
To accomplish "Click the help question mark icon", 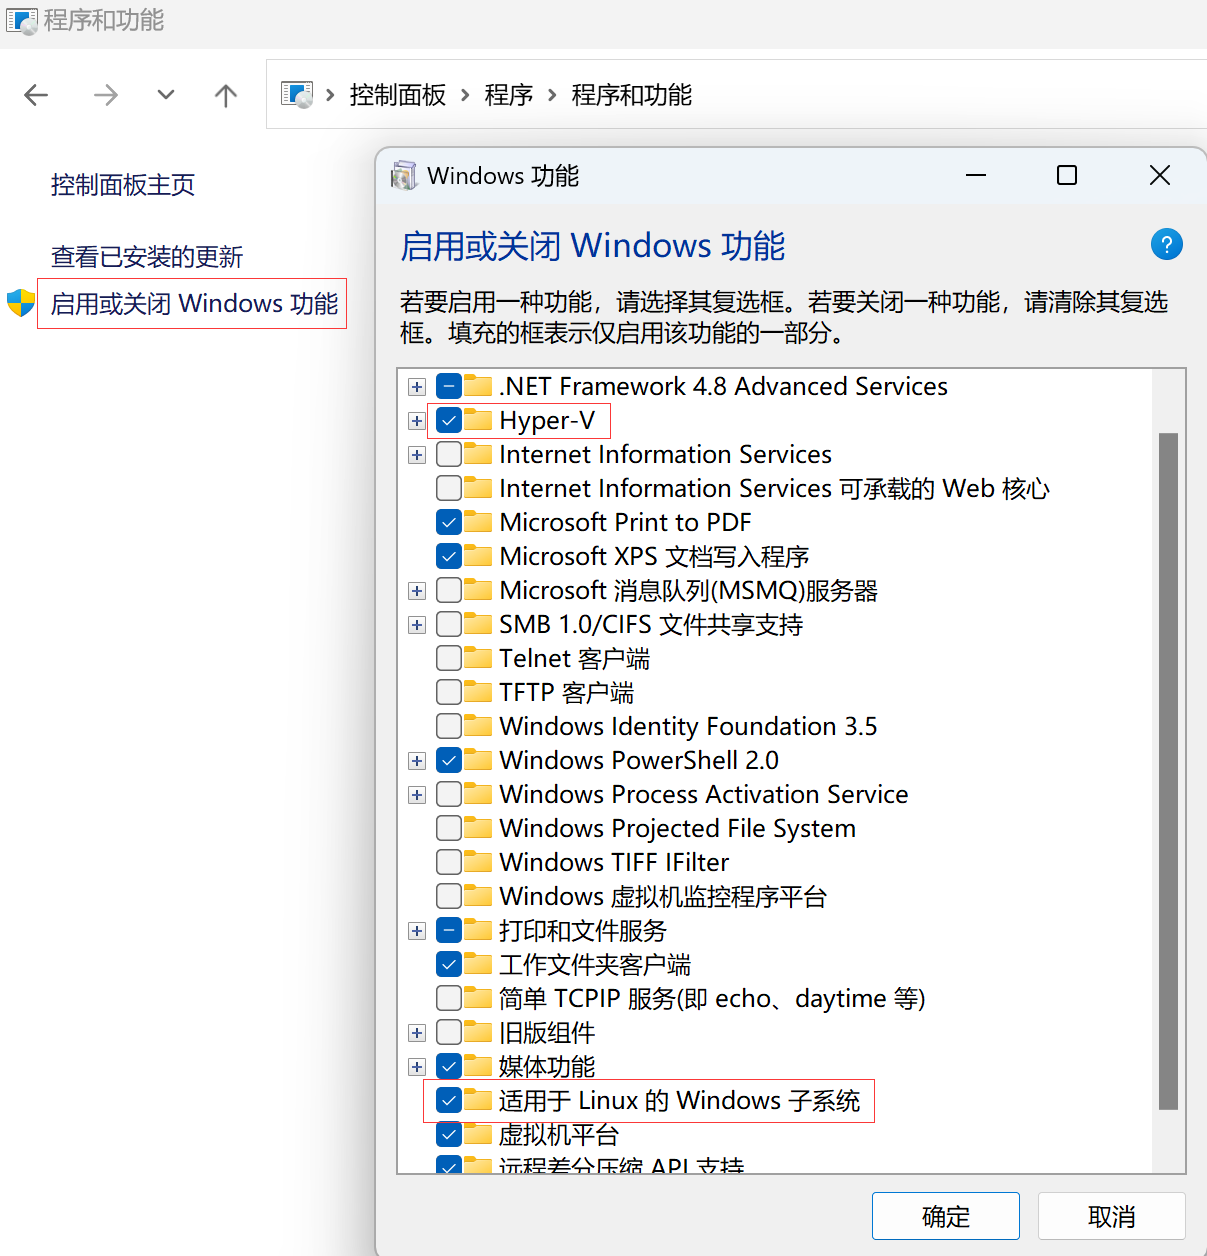I will coord(1166,244).
